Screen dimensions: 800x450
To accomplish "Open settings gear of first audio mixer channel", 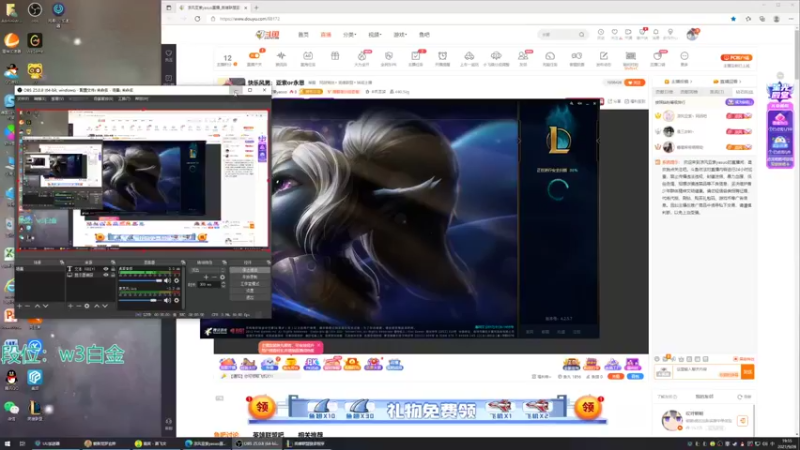I will pos(177,281).
